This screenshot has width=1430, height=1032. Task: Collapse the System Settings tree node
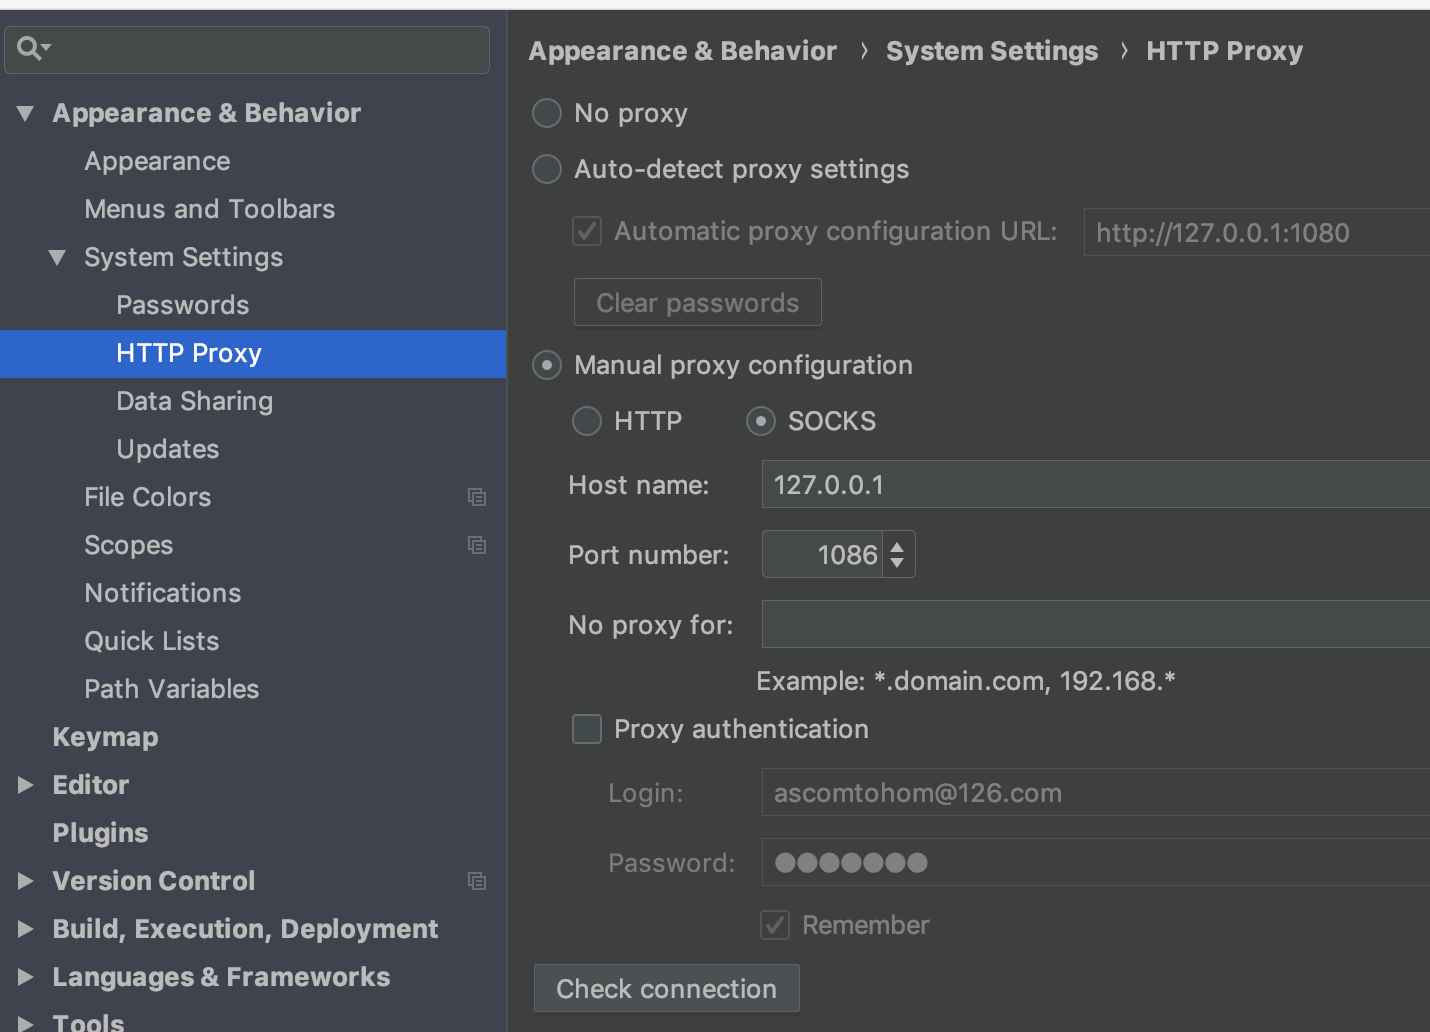(x=58, y=258)
